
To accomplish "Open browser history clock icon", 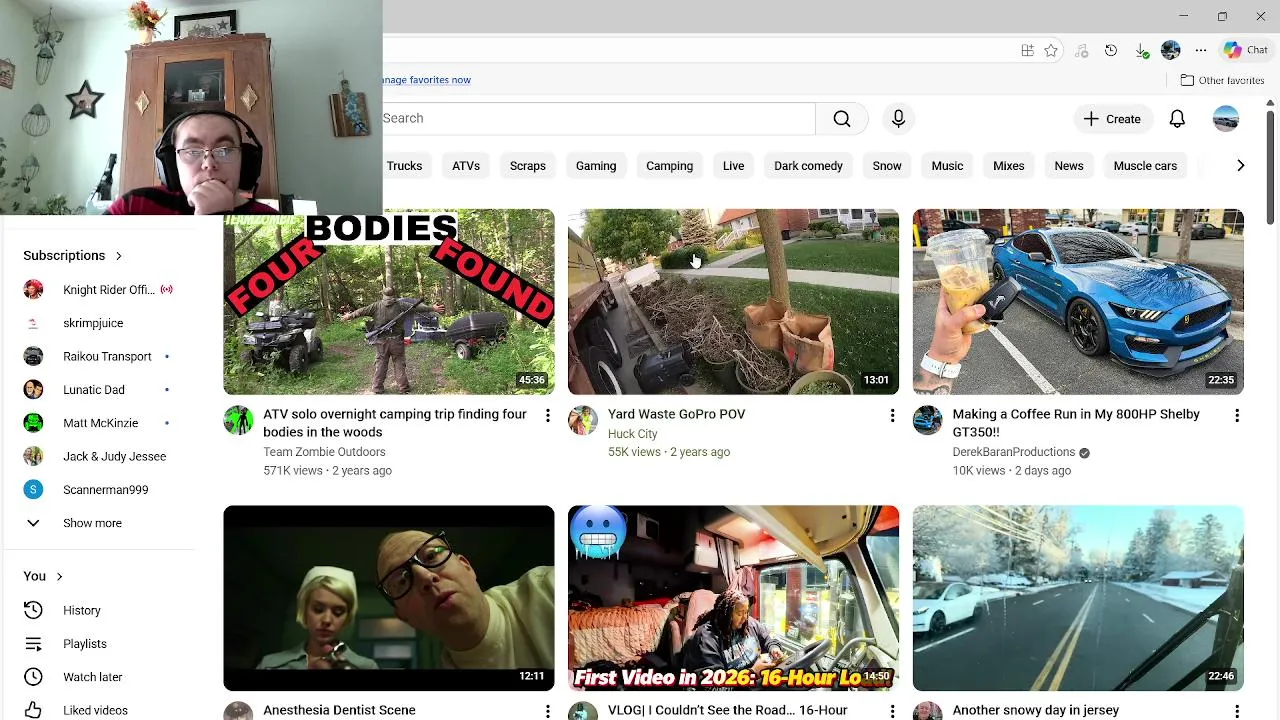I will (1111, 50).
